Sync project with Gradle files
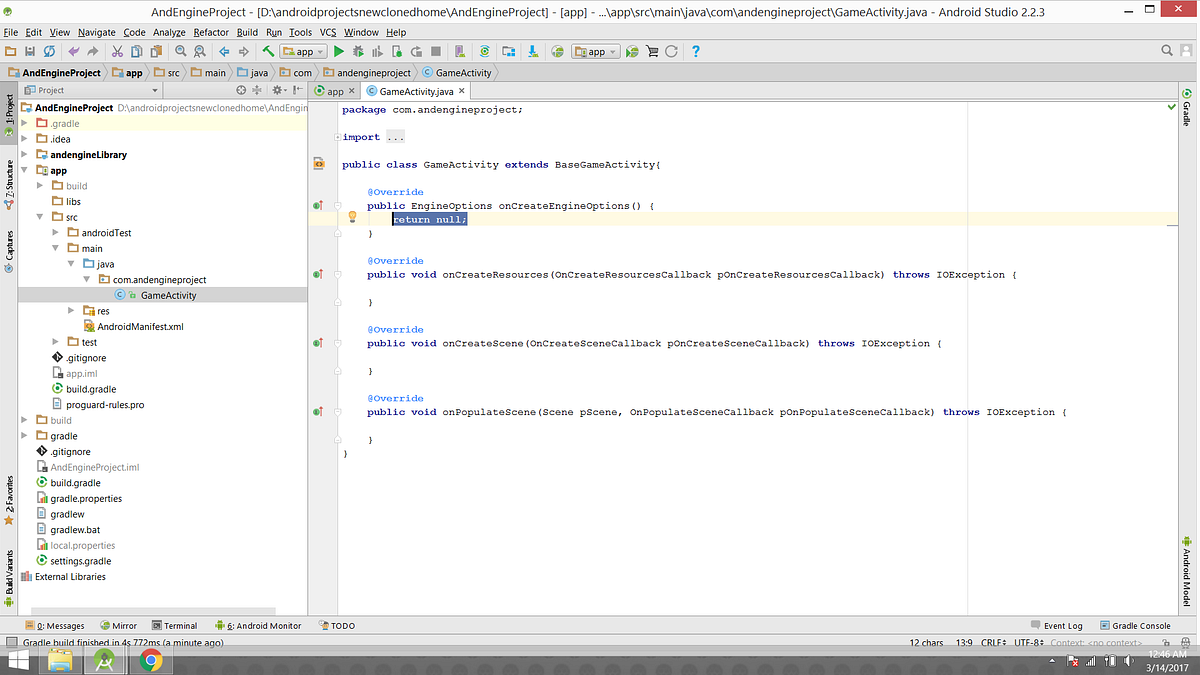 click(x=485, y=51)
